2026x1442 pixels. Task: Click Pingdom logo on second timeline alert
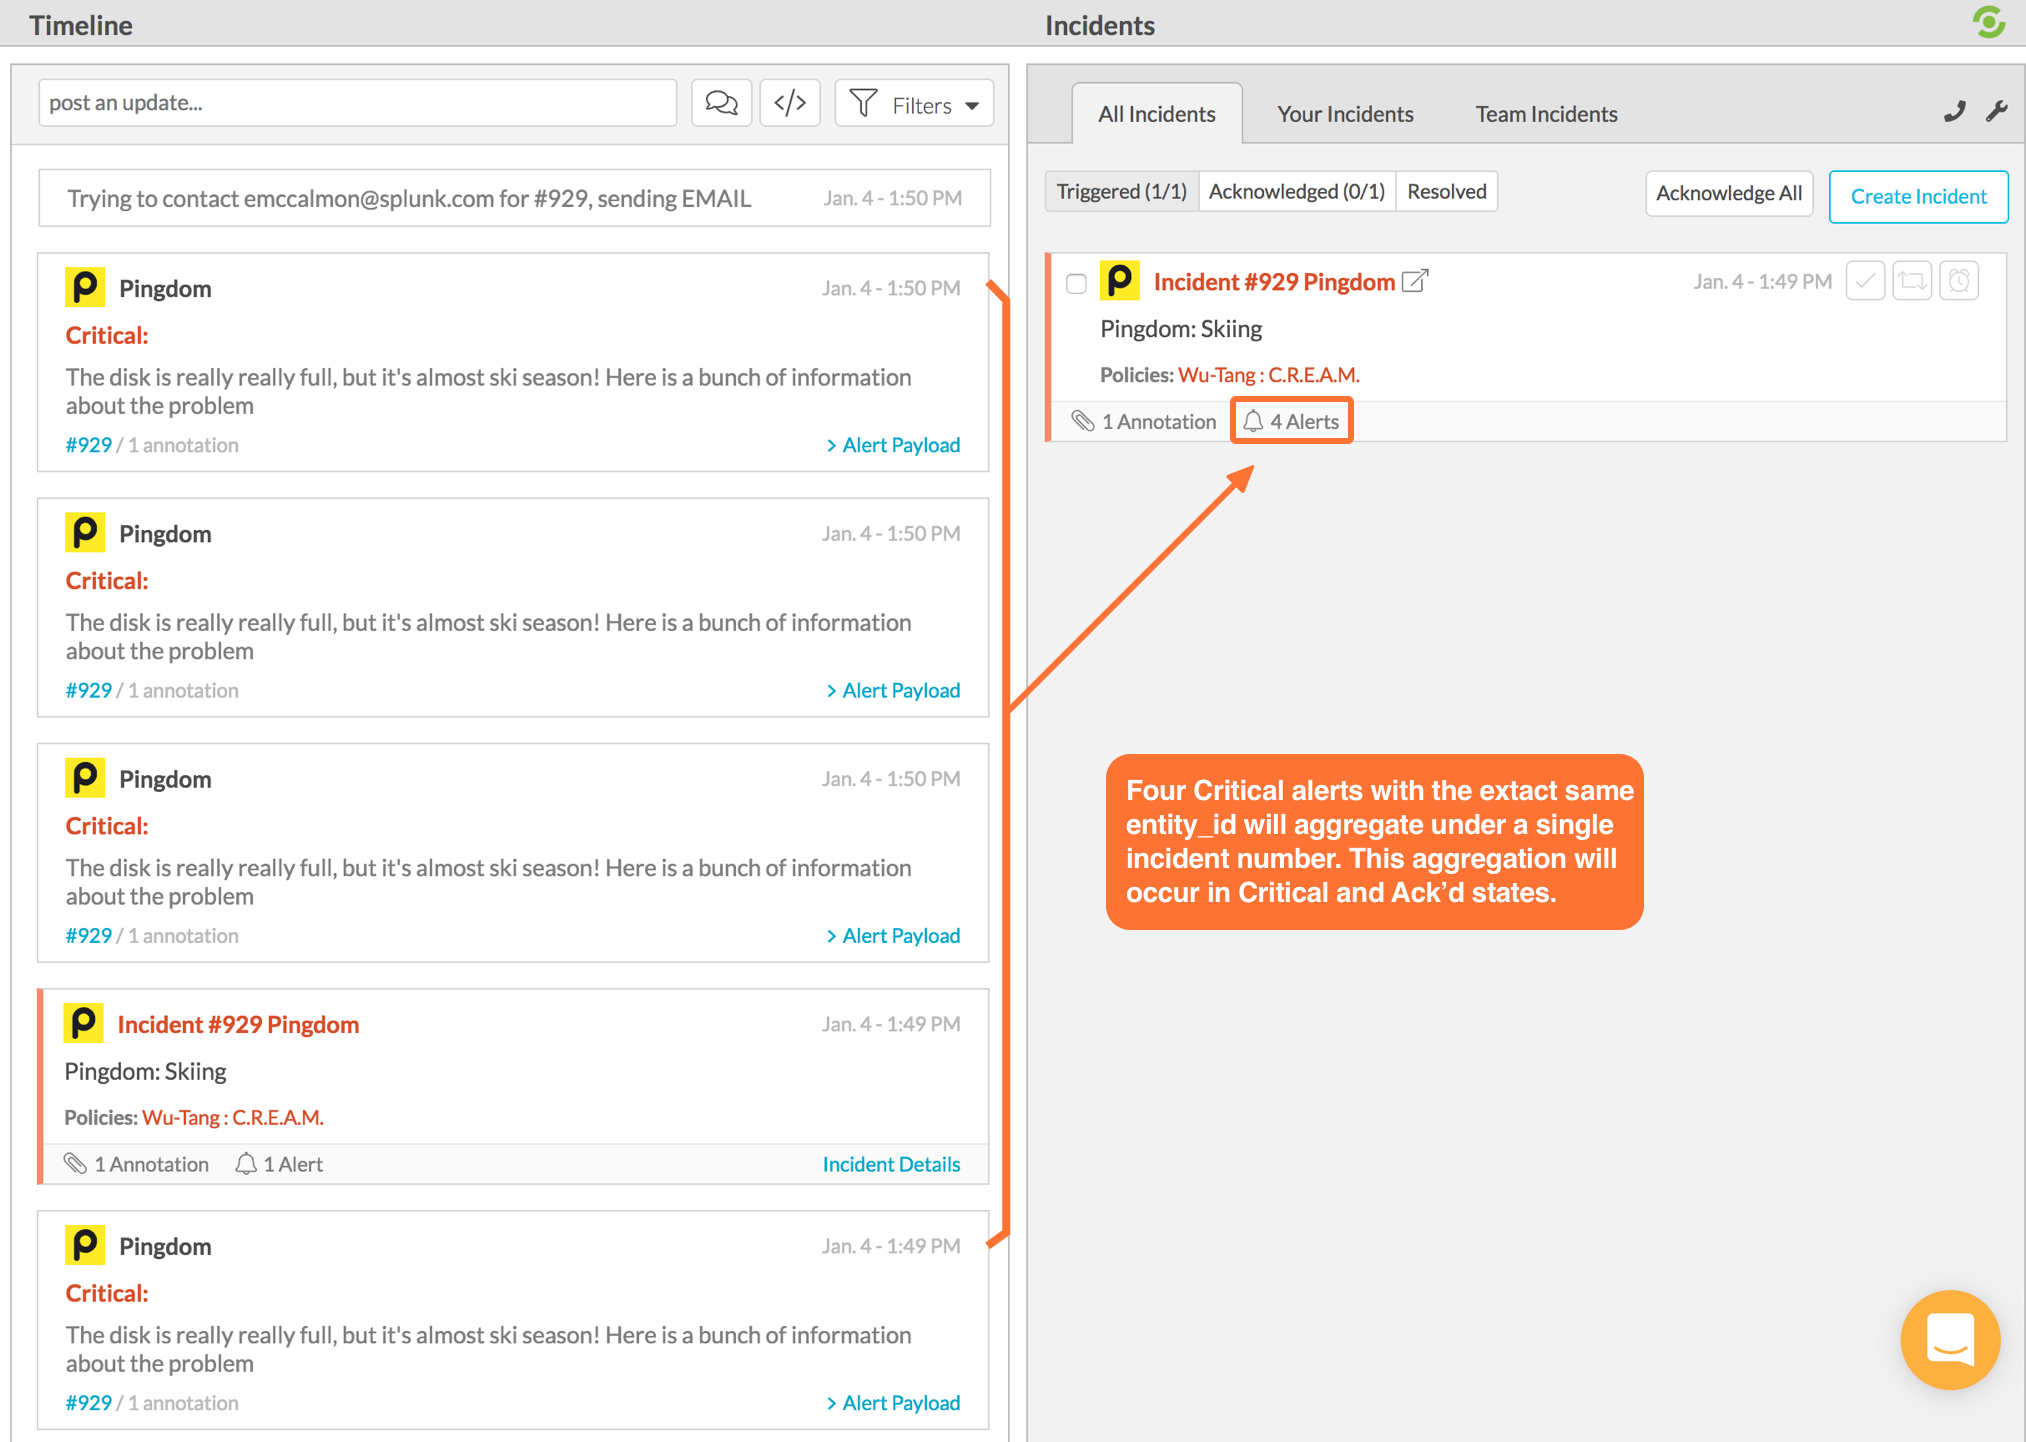tap(85, 532)
